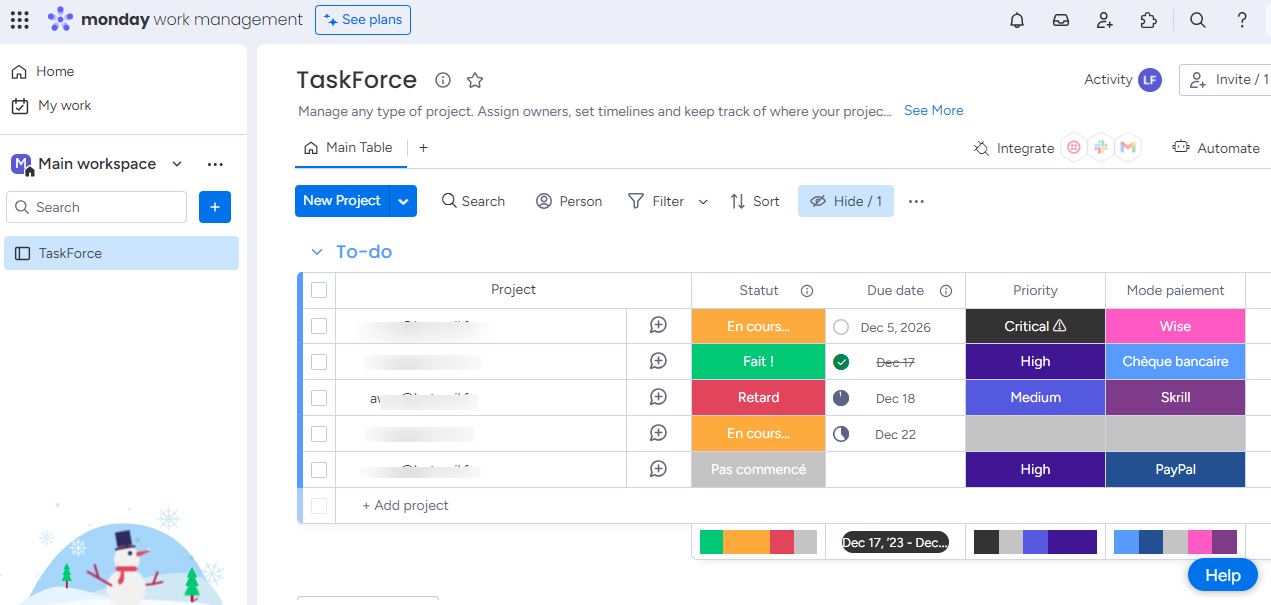This screenshot has width=1271, height=605.
Task: Click Statut column info icon
Action: pos(807,291)
